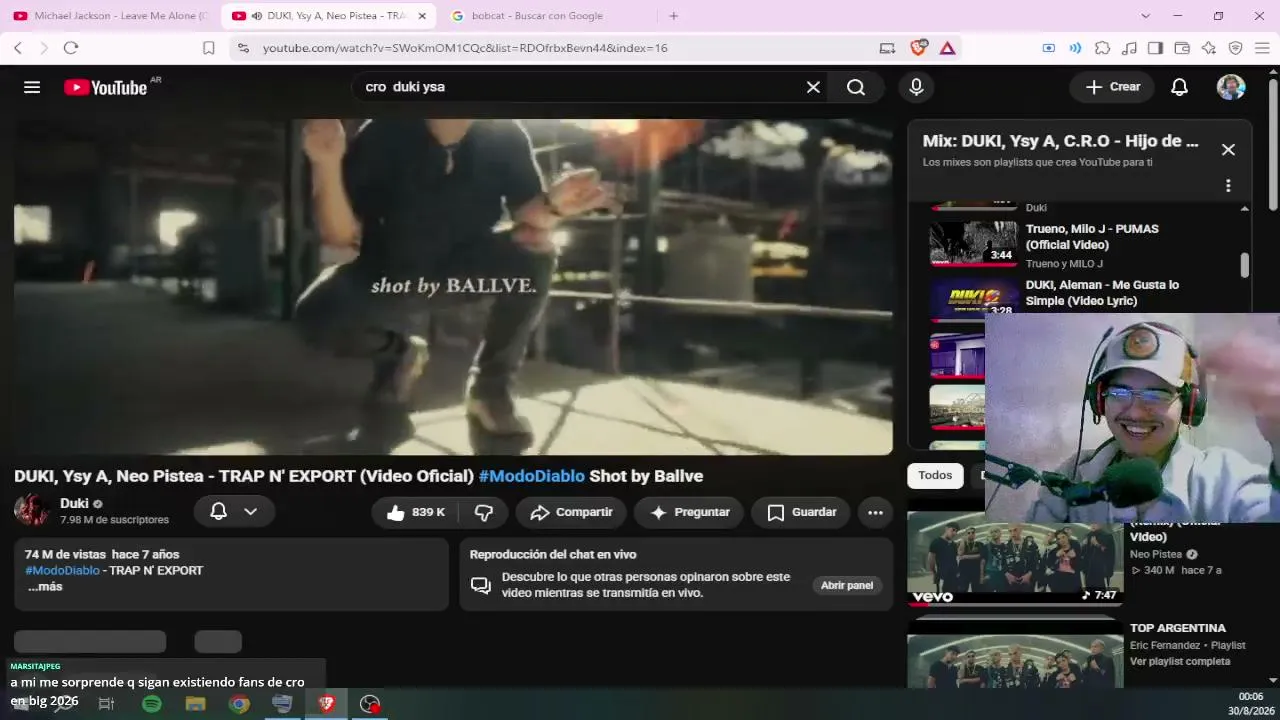The height and width of the screenshot is (720, 1280).
Task: Open Brave Rewards triangle icon
Action: [x=947, y=48]
